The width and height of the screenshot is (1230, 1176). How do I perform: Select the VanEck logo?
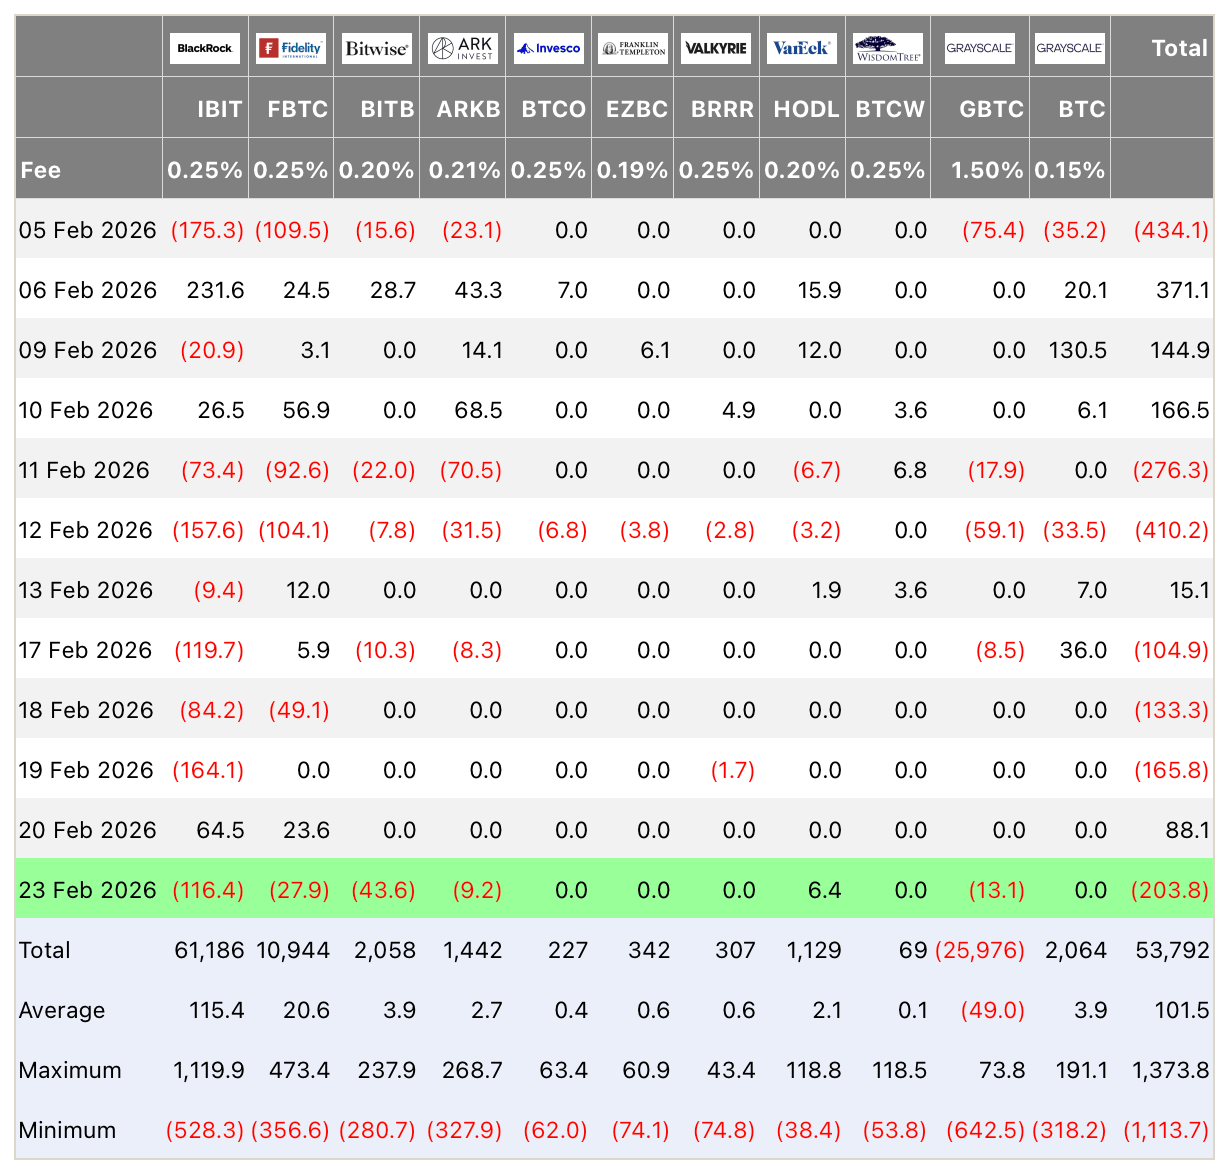[802, 48]
